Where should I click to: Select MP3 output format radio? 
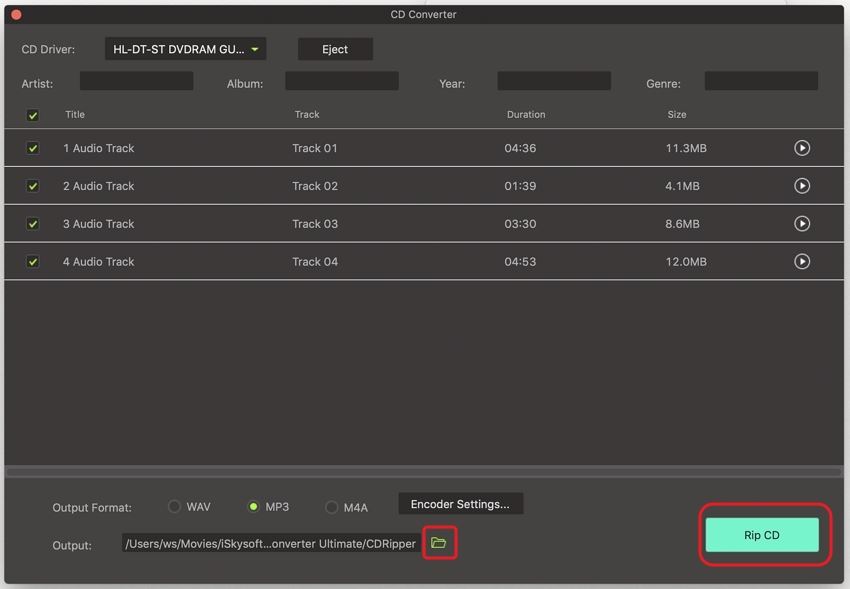(253, 507)
